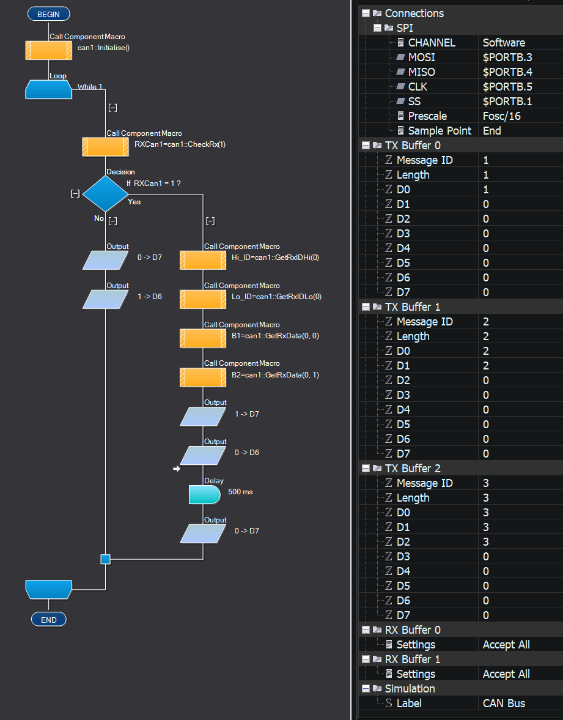563x720 pixels.
Task: Collapse the While 1 loop contents
Action: point(113,107)
